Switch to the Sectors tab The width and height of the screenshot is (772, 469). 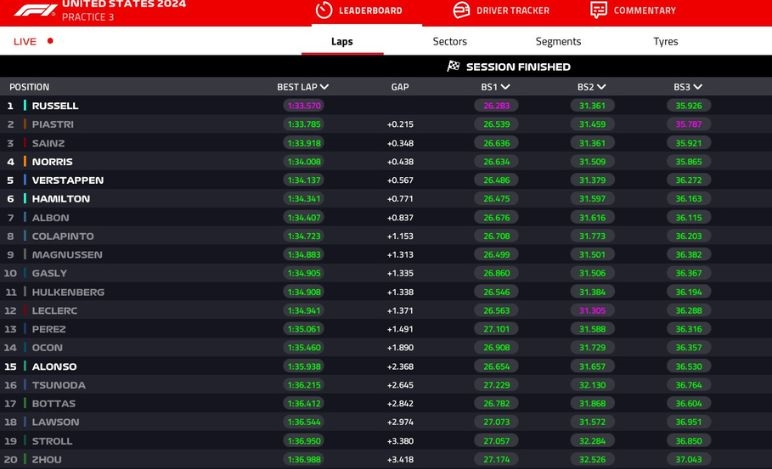[x=449, y=42]
